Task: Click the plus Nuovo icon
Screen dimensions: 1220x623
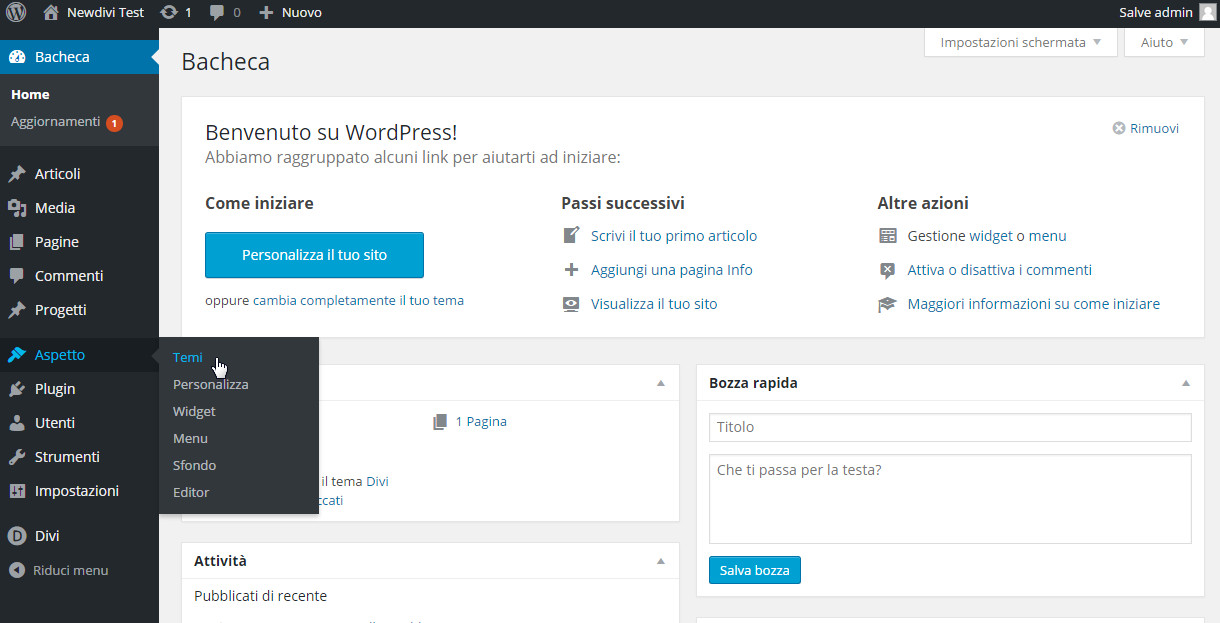Action: pos(266,13)
